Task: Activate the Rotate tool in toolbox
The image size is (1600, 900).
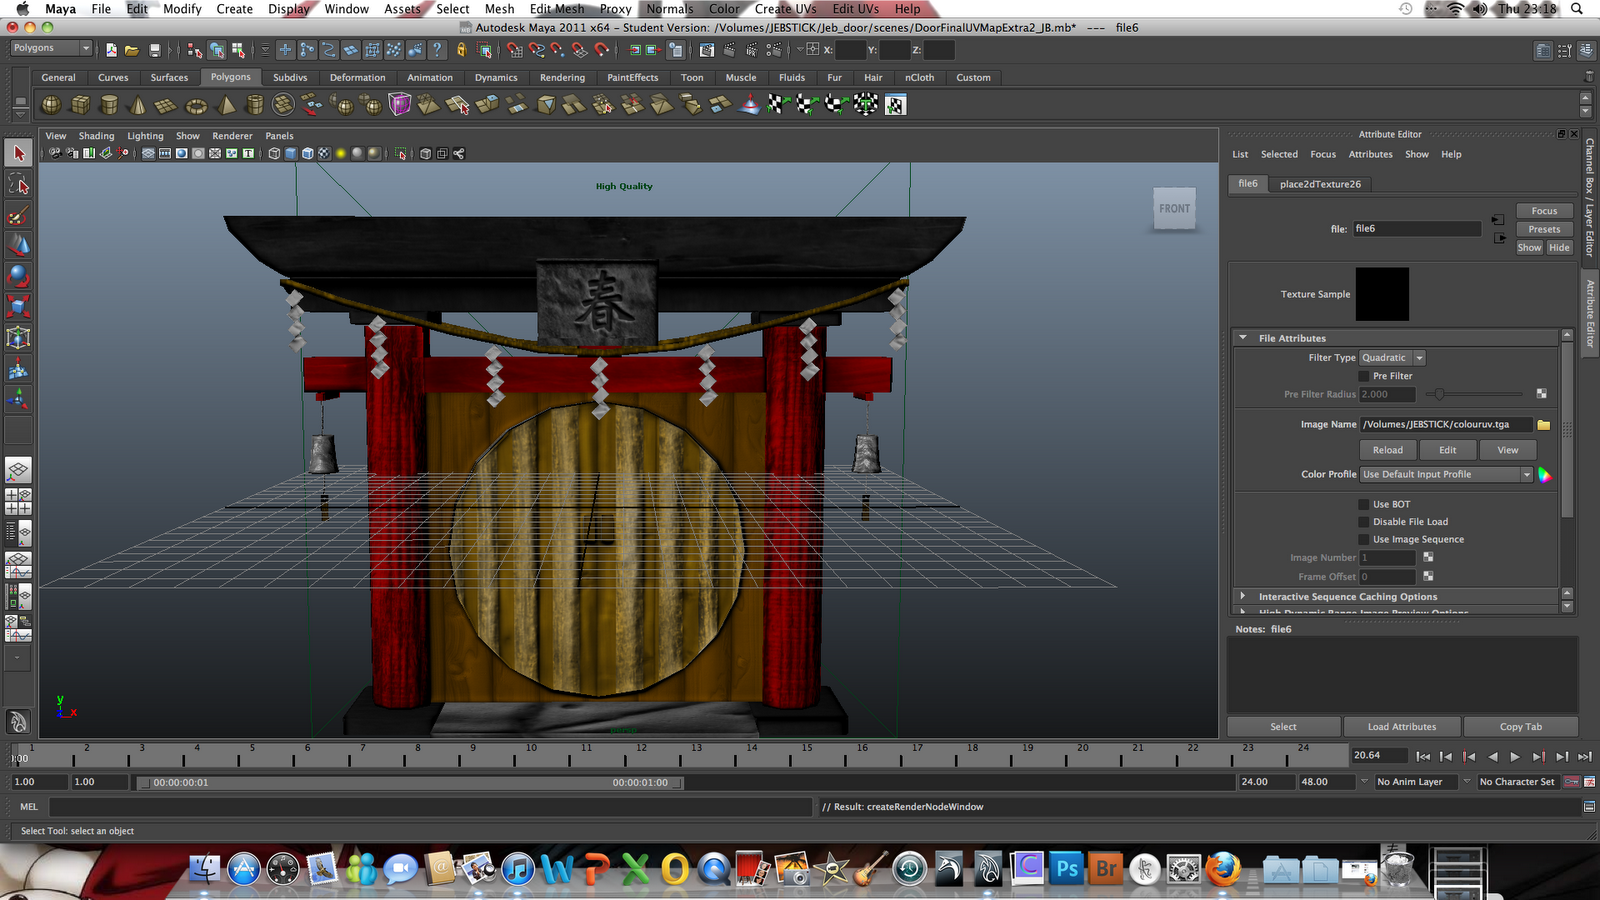Action: pos(18,276)
